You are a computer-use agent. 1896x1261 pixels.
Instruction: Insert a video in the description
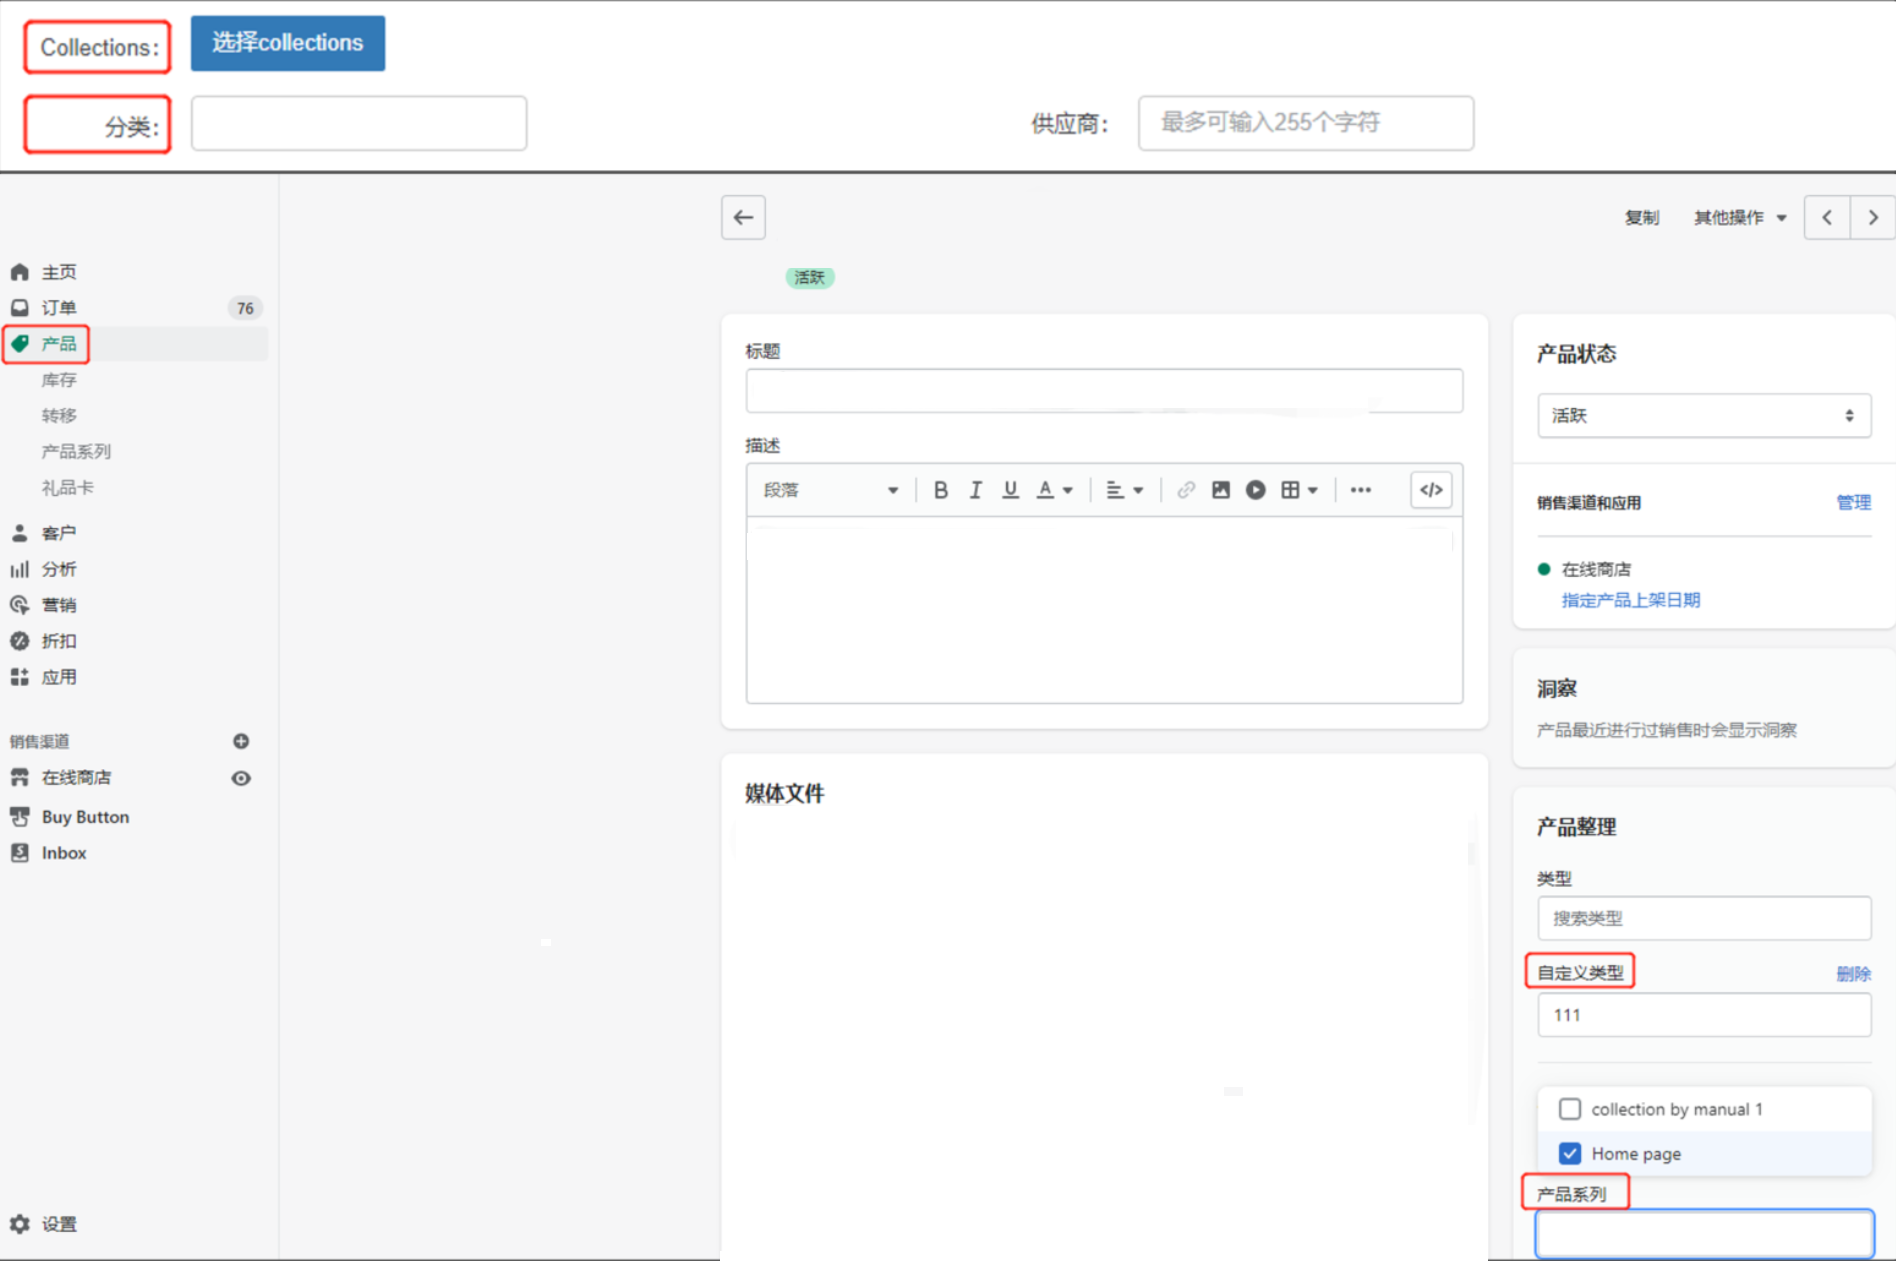point(1255,490)
